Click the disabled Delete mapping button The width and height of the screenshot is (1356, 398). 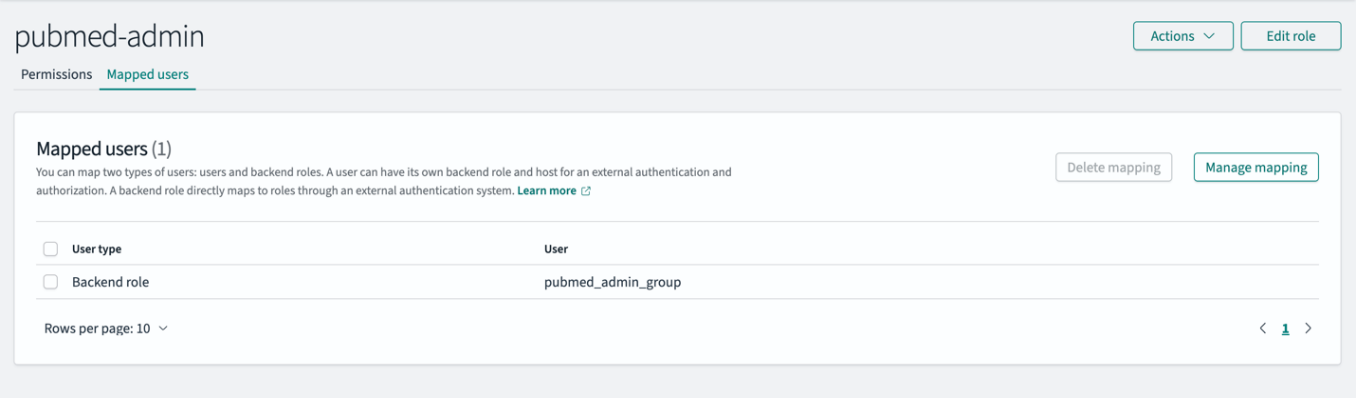[1113, 167]
